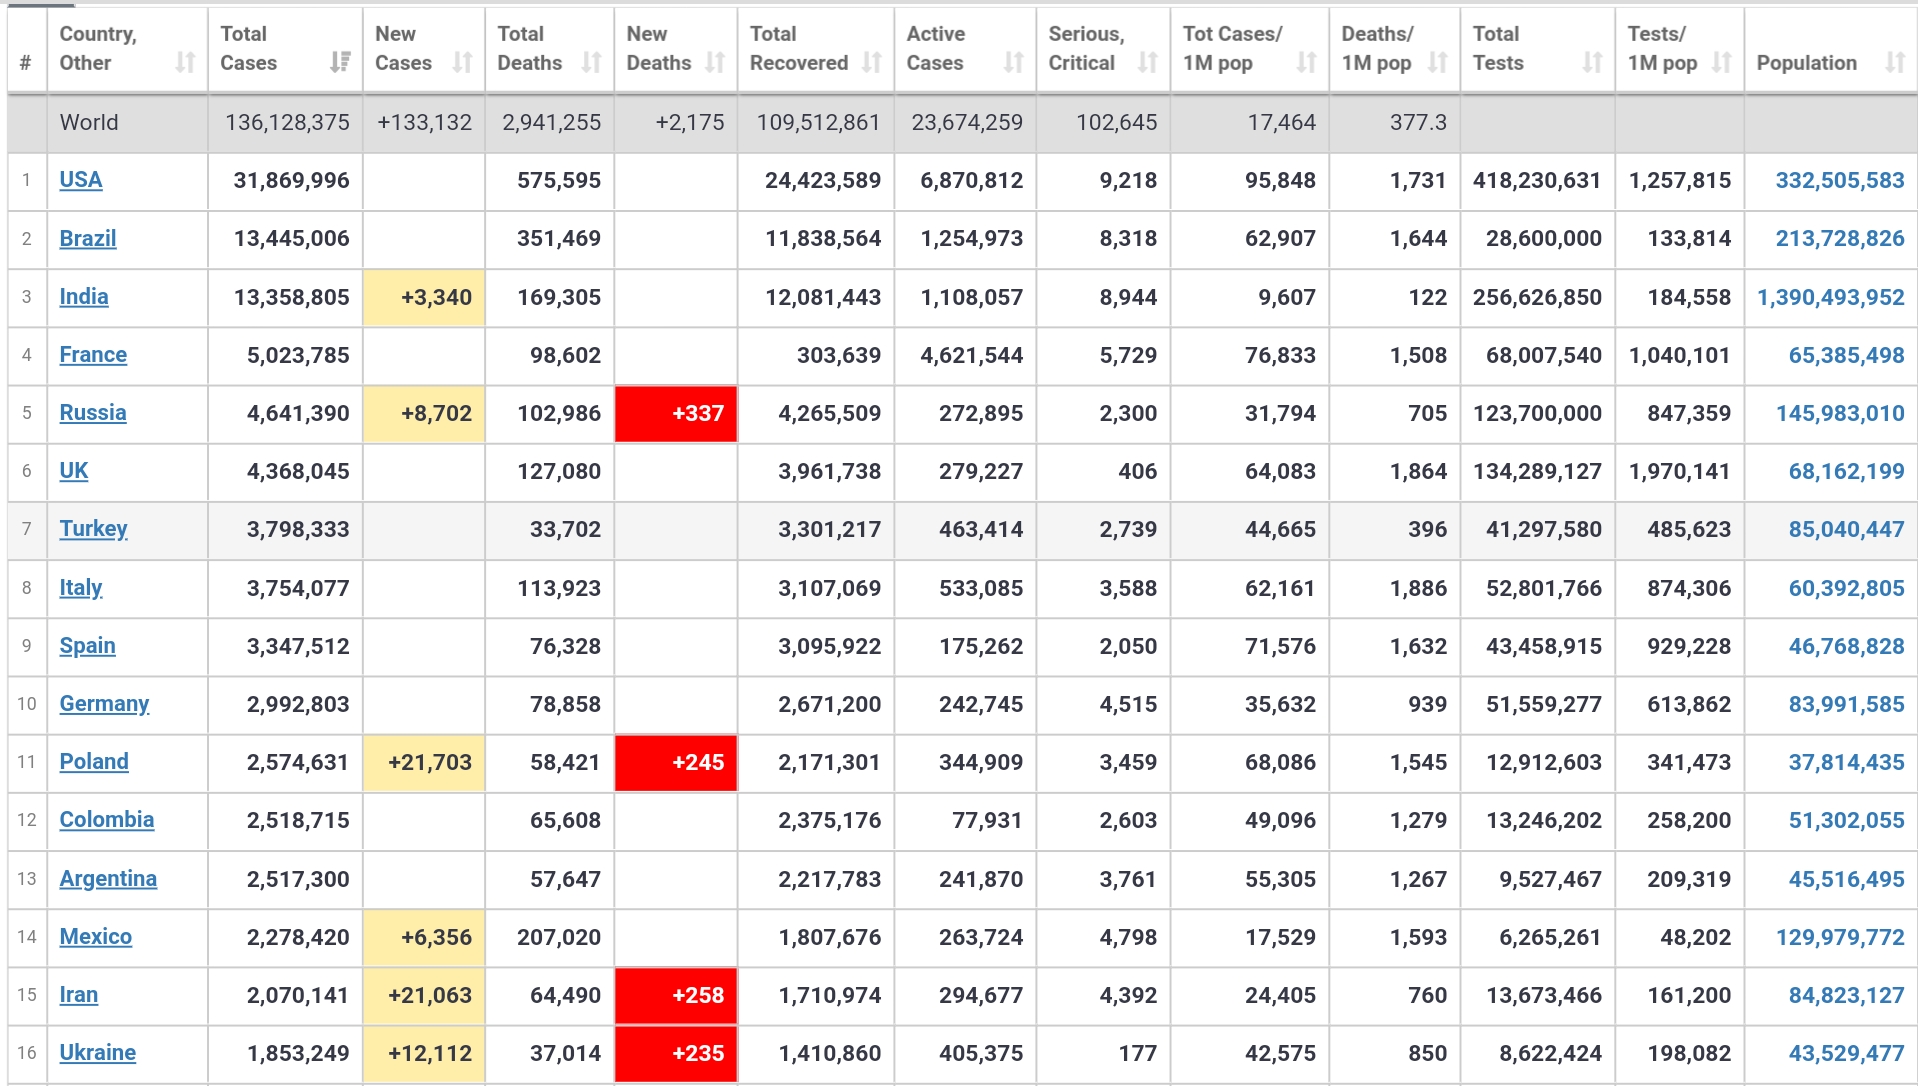Select Ukraine new deaths +235 cell

pyautogui.click(x=676, y=1053)
